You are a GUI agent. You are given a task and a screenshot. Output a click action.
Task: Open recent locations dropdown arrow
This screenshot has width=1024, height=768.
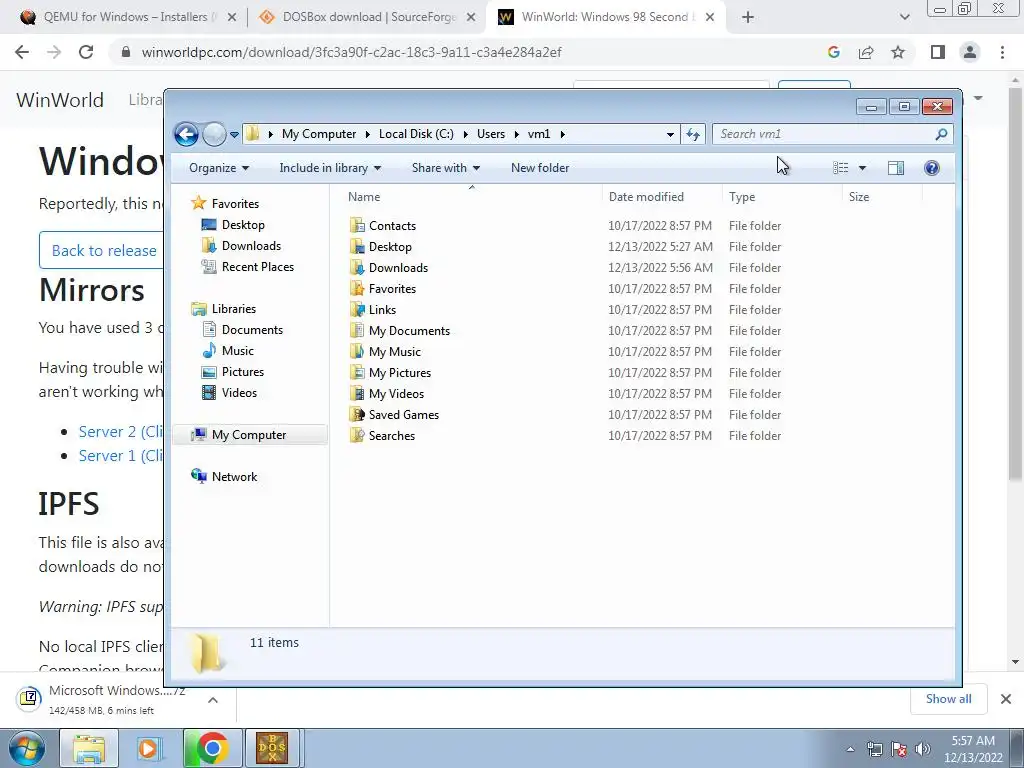click(234, 135)
